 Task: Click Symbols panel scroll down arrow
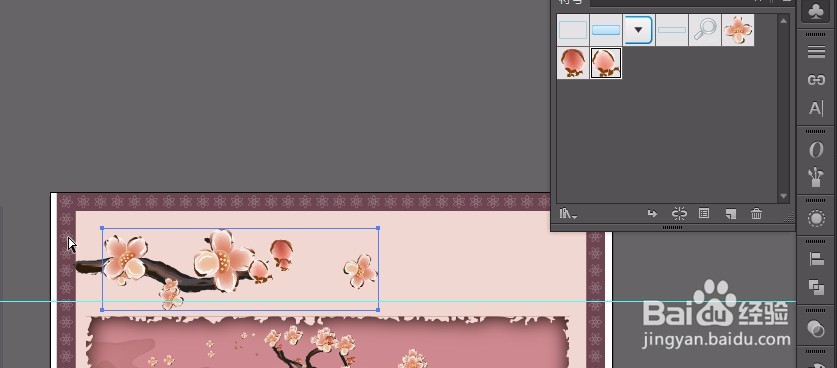[783, 197]
